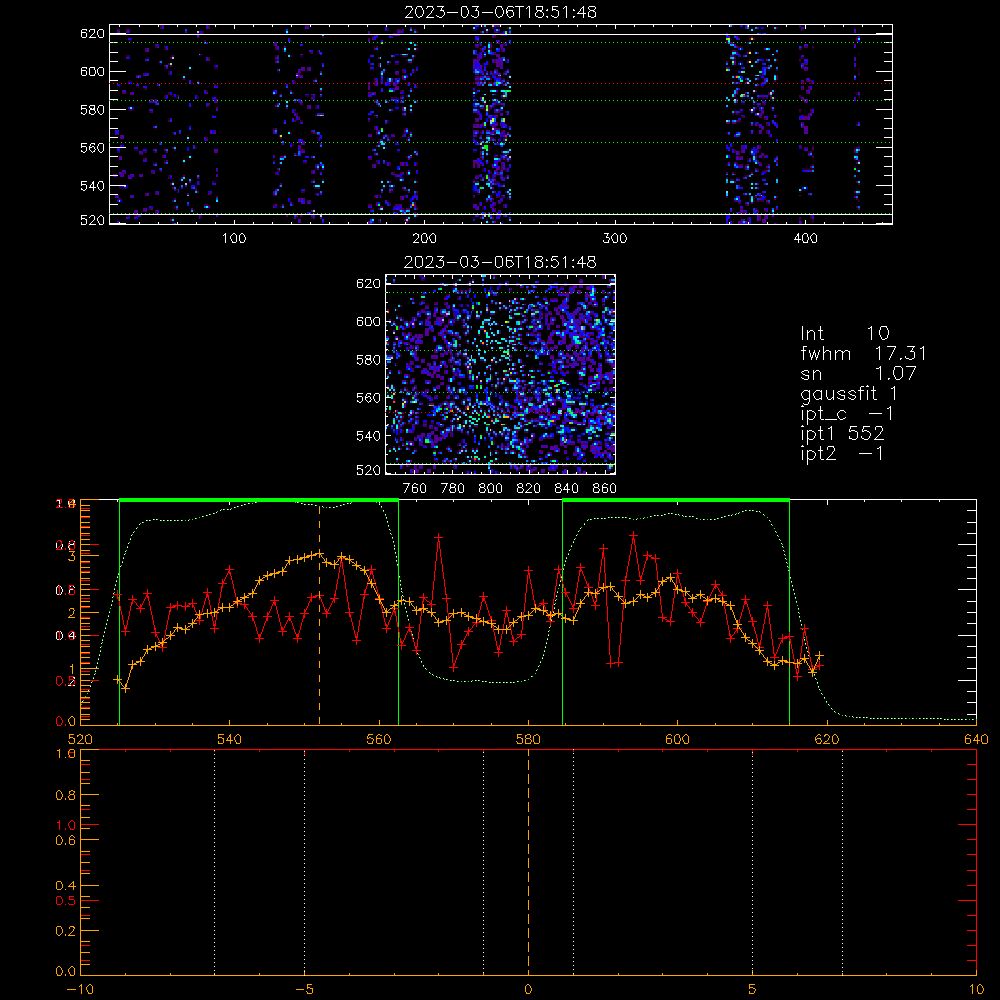
Task: Click the 'ipt1 552' parameter line
Action: [842, 434]
